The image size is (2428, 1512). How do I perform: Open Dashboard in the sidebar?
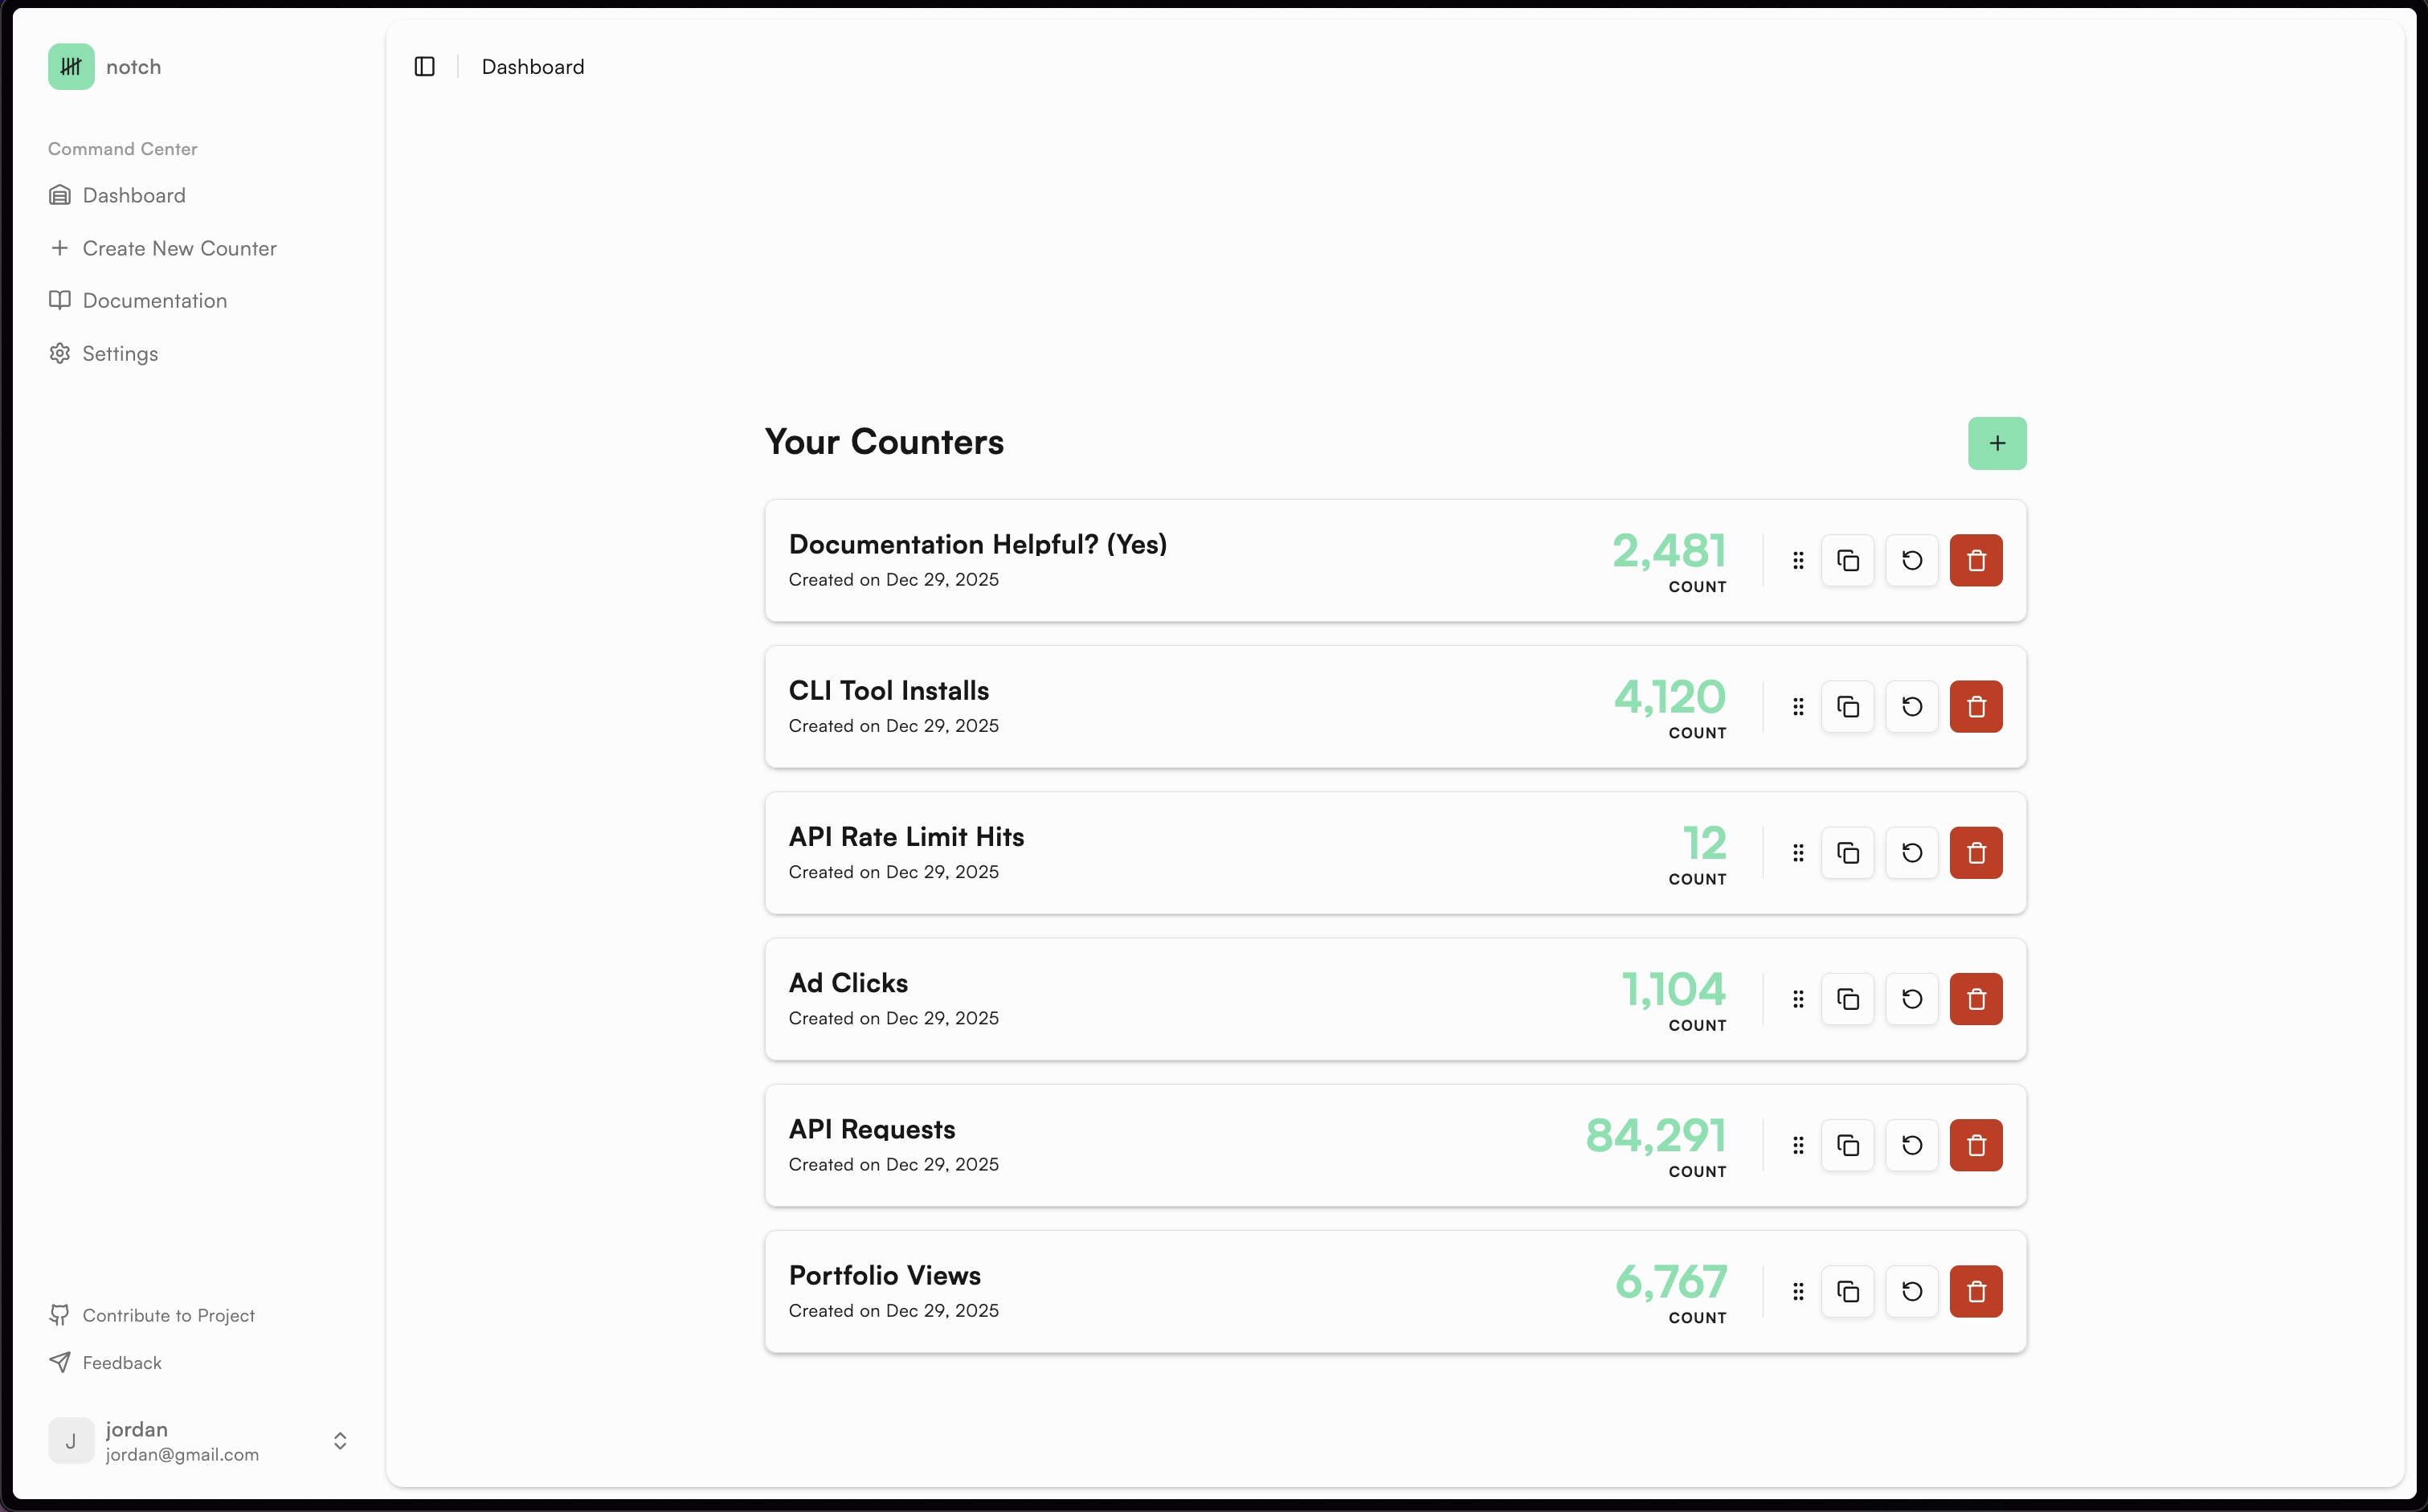117,195
